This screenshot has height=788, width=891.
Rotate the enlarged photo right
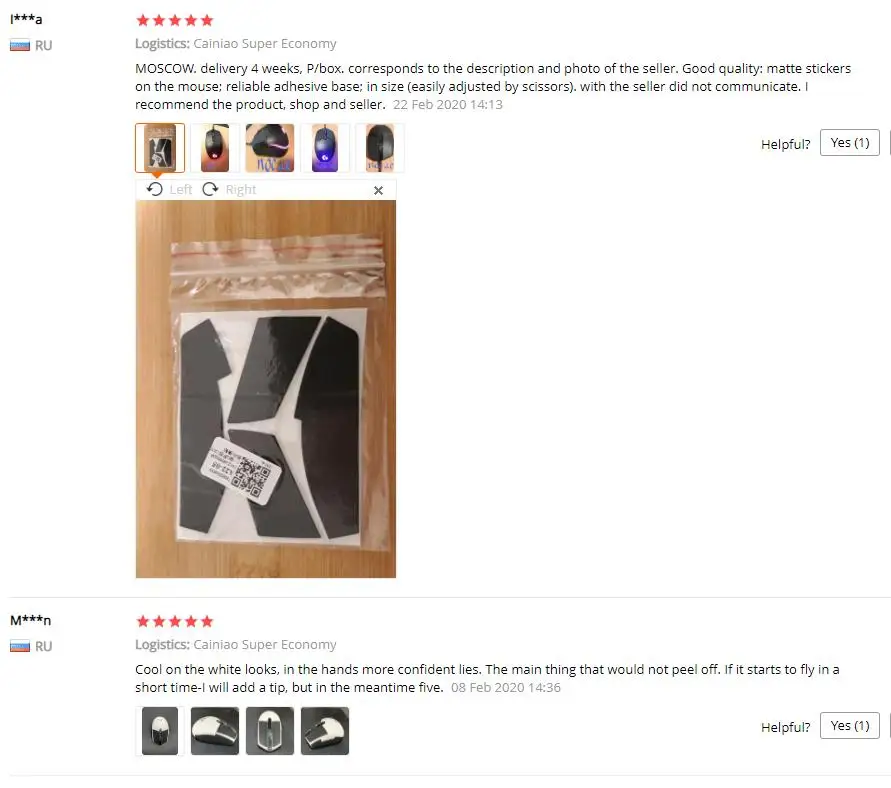click(x=229, y=189)
